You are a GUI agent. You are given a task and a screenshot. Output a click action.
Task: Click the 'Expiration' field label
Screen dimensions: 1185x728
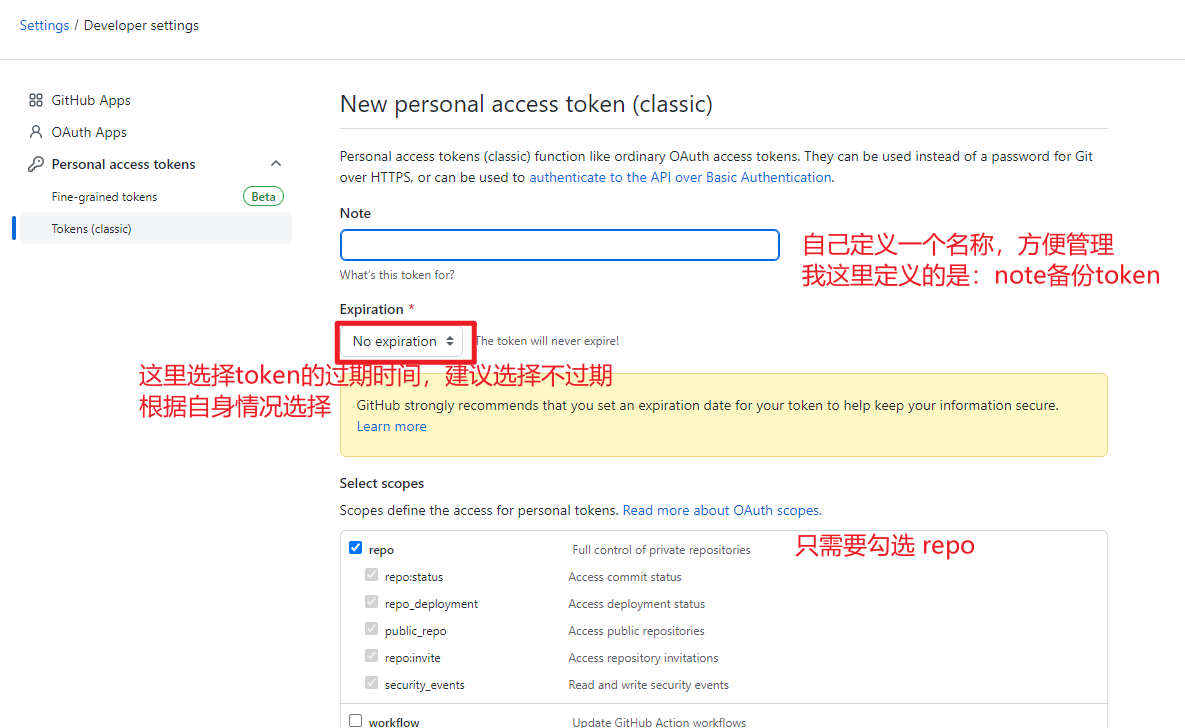371,309
